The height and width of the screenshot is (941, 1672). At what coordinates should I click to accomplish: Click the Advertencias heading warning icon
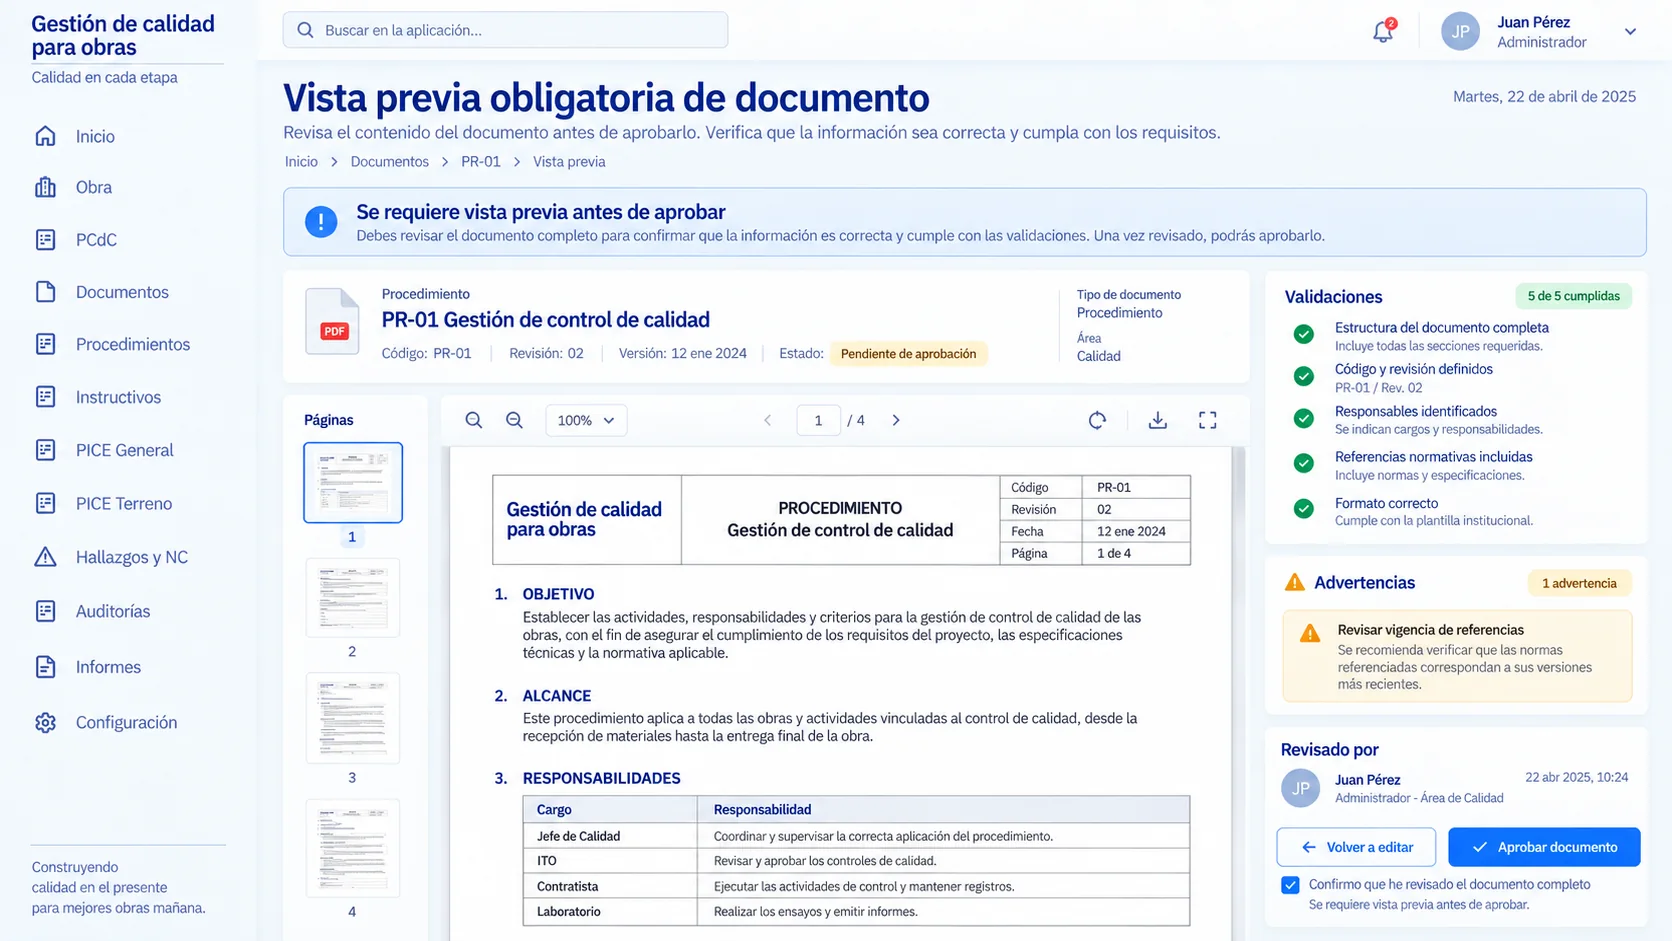point(1294,582)
